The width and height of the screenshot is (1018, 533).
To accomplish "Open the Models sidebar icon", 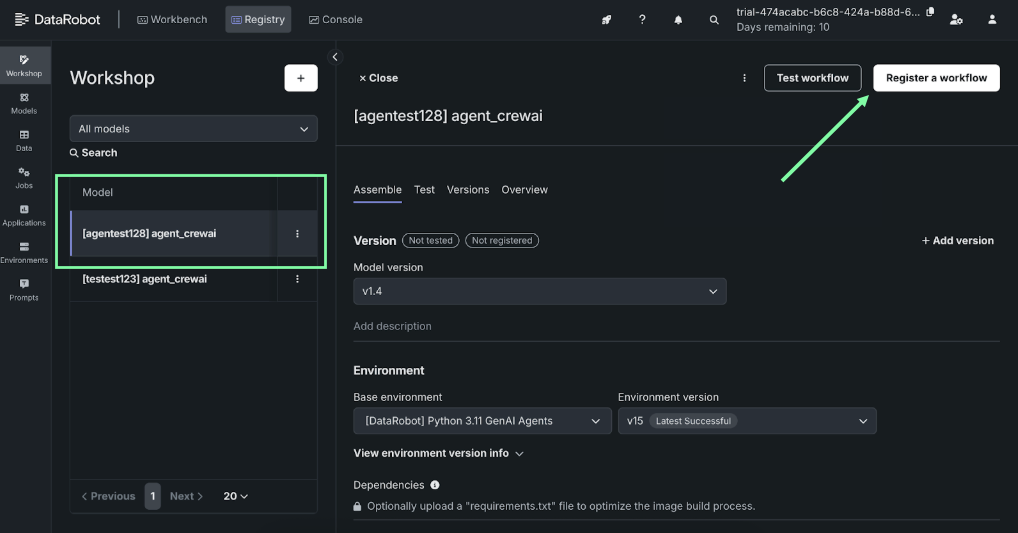I will click(24, 103).
